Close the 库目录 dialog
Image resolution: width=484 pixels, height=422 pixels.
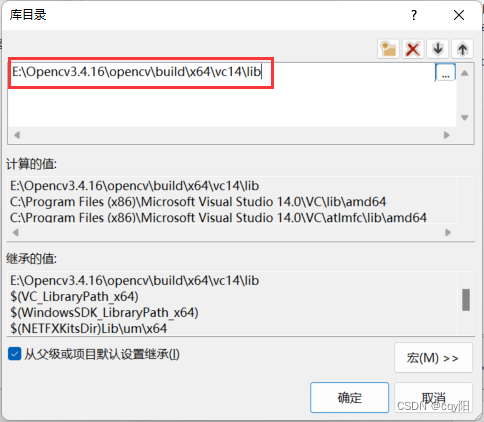click(459, 15)
